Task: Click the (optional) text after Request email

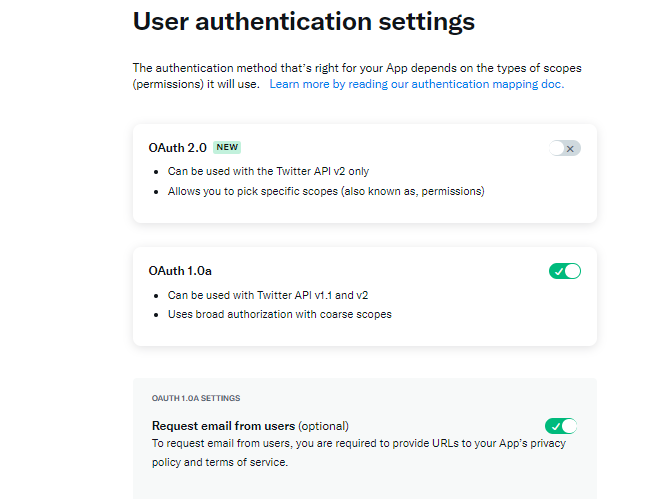Action: pos(323,425)
